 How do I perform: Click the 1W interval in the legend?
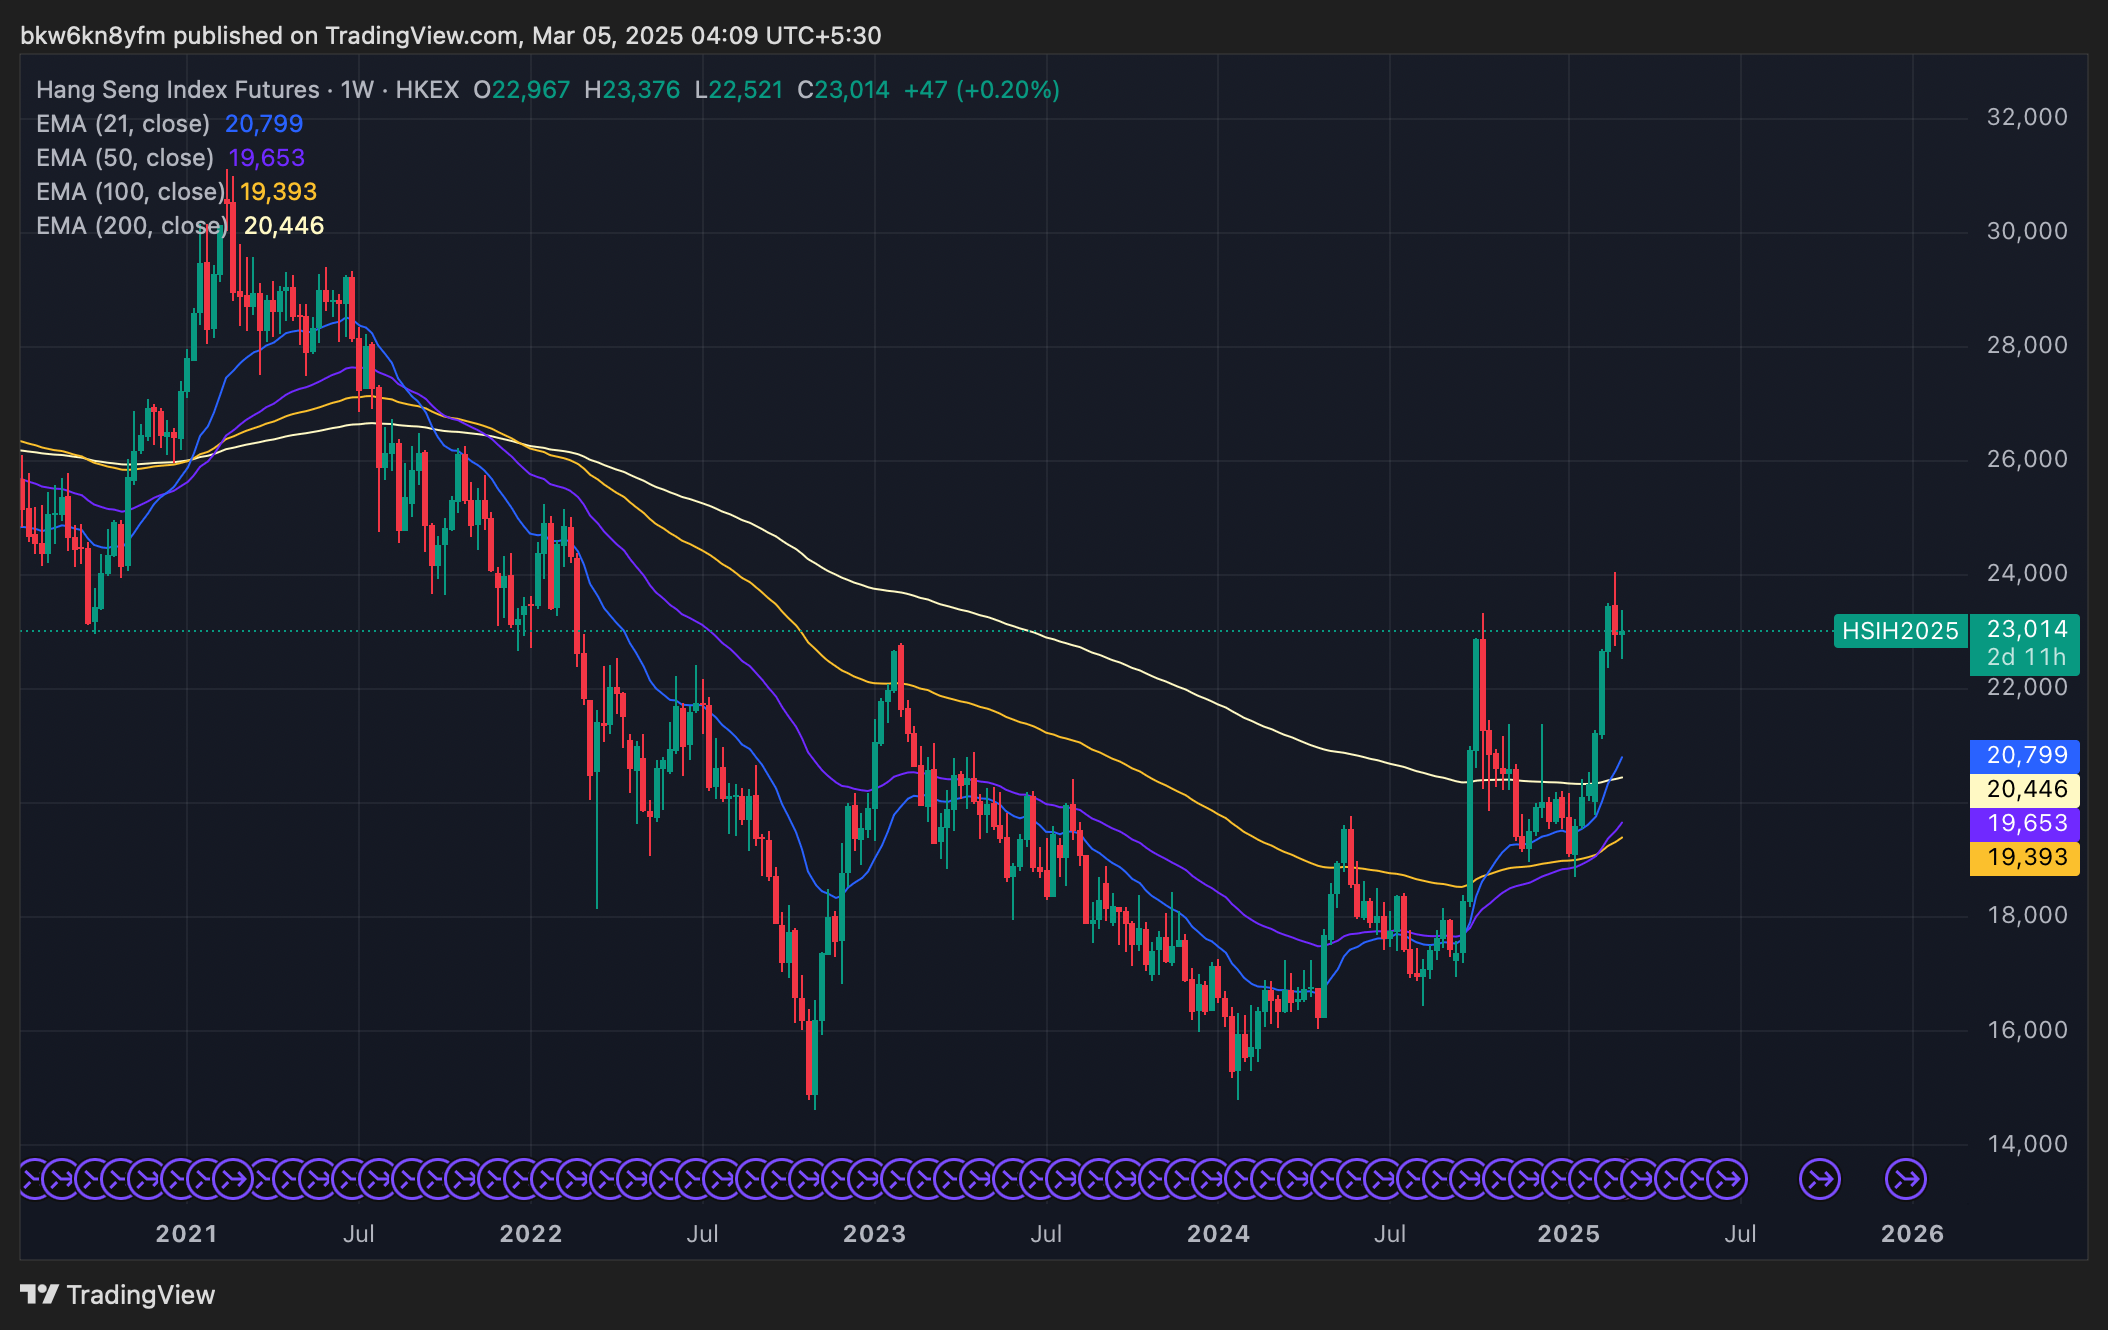(357, 90)
